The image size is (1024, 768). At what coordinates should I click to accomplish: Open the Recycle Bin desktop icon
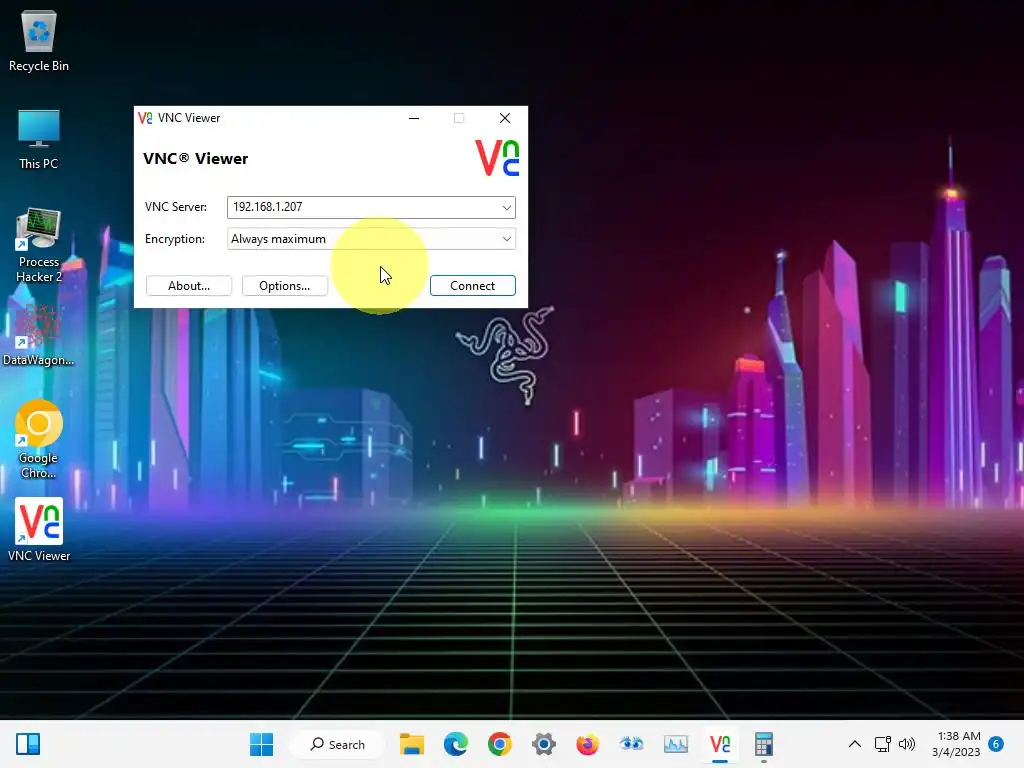pyautogui.click(x=39, y=40)
